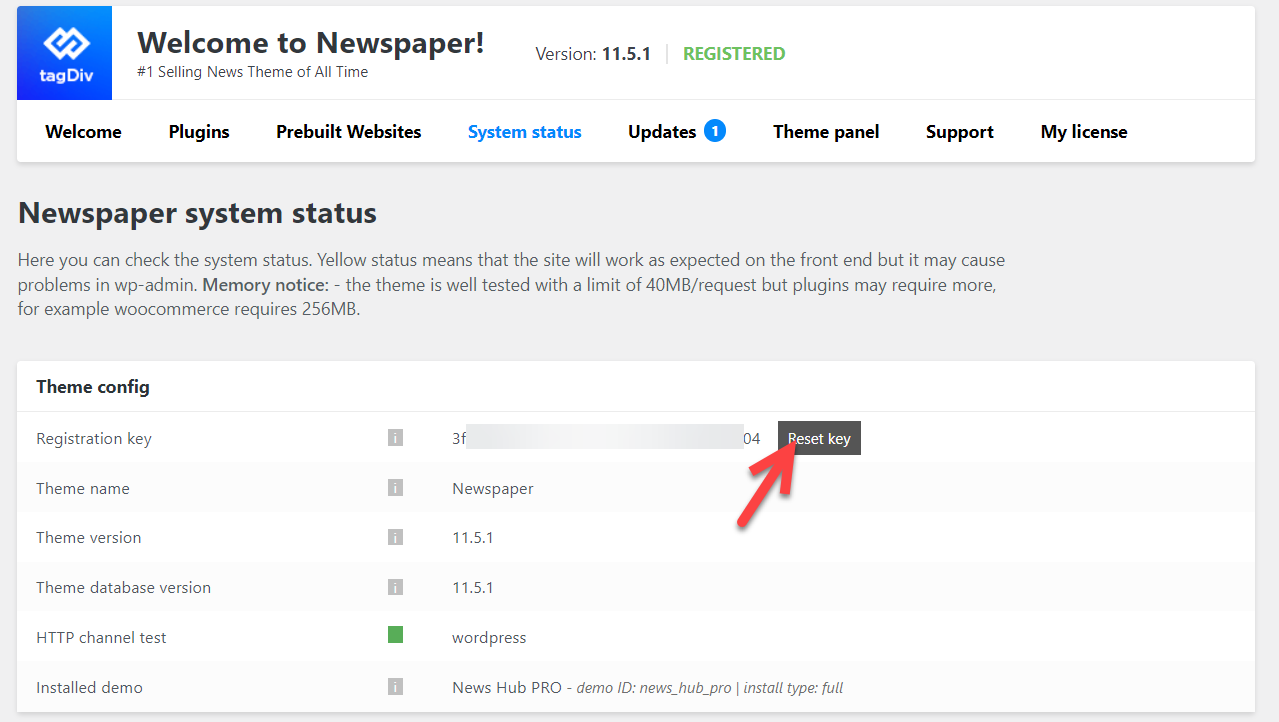
Task: Click the Updates notification badge showing 1
Action: click(714, 130)
